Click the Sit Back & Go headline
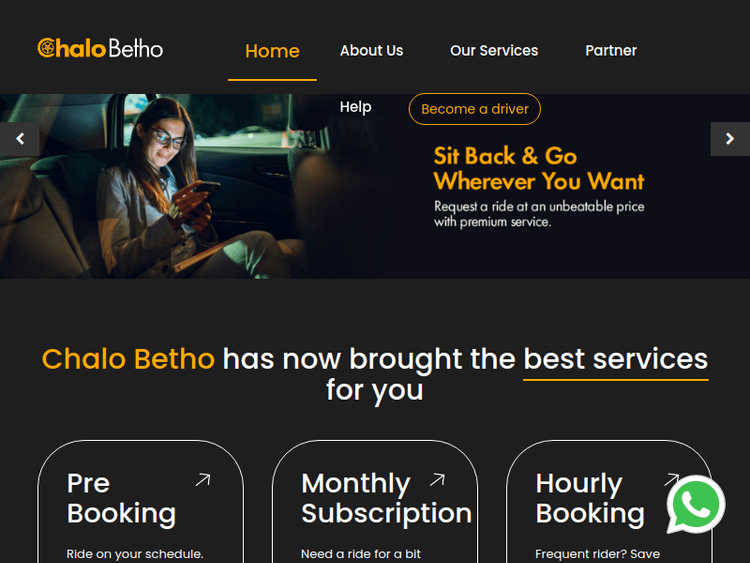Image resolution: width=750 pixels, height=563 pixels. pyautogui.click(x=539, y=168)
